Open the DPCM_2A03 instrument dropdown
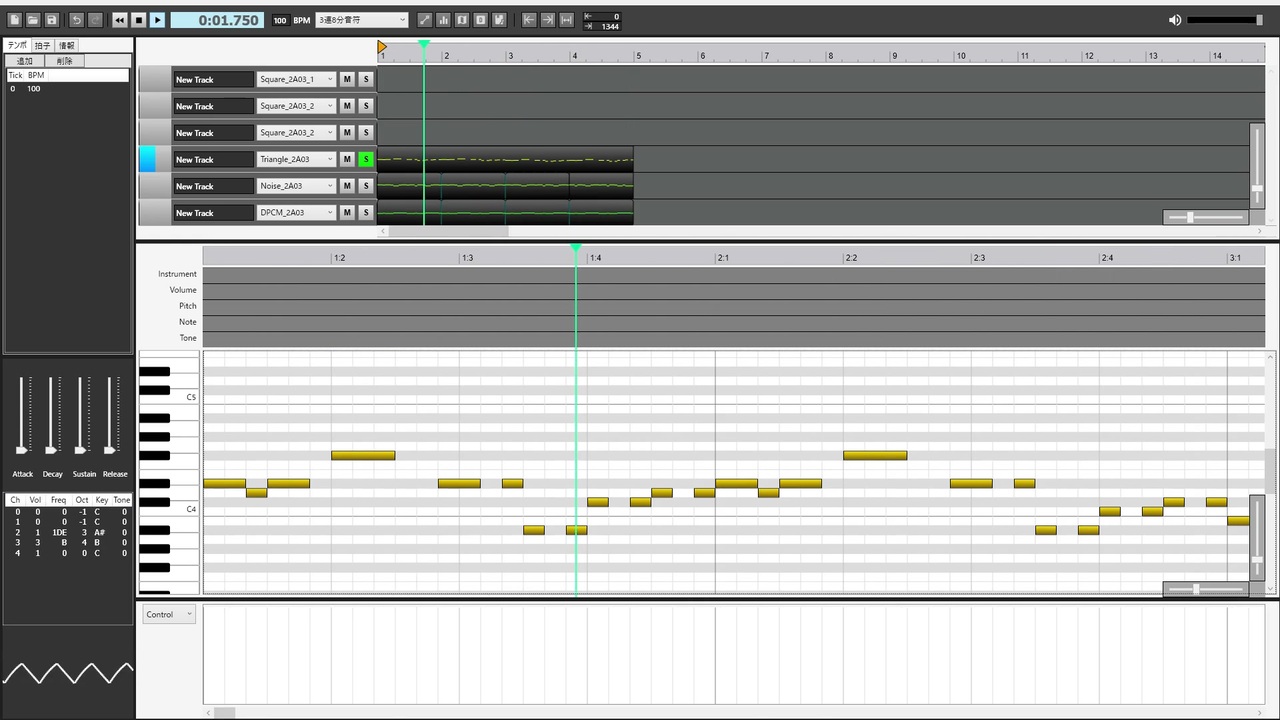 pyautogui.click(x=296, y=212)
